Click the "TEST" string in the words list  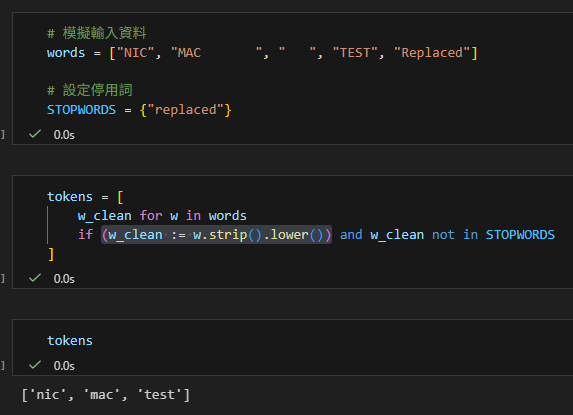(x=355, y=53)
